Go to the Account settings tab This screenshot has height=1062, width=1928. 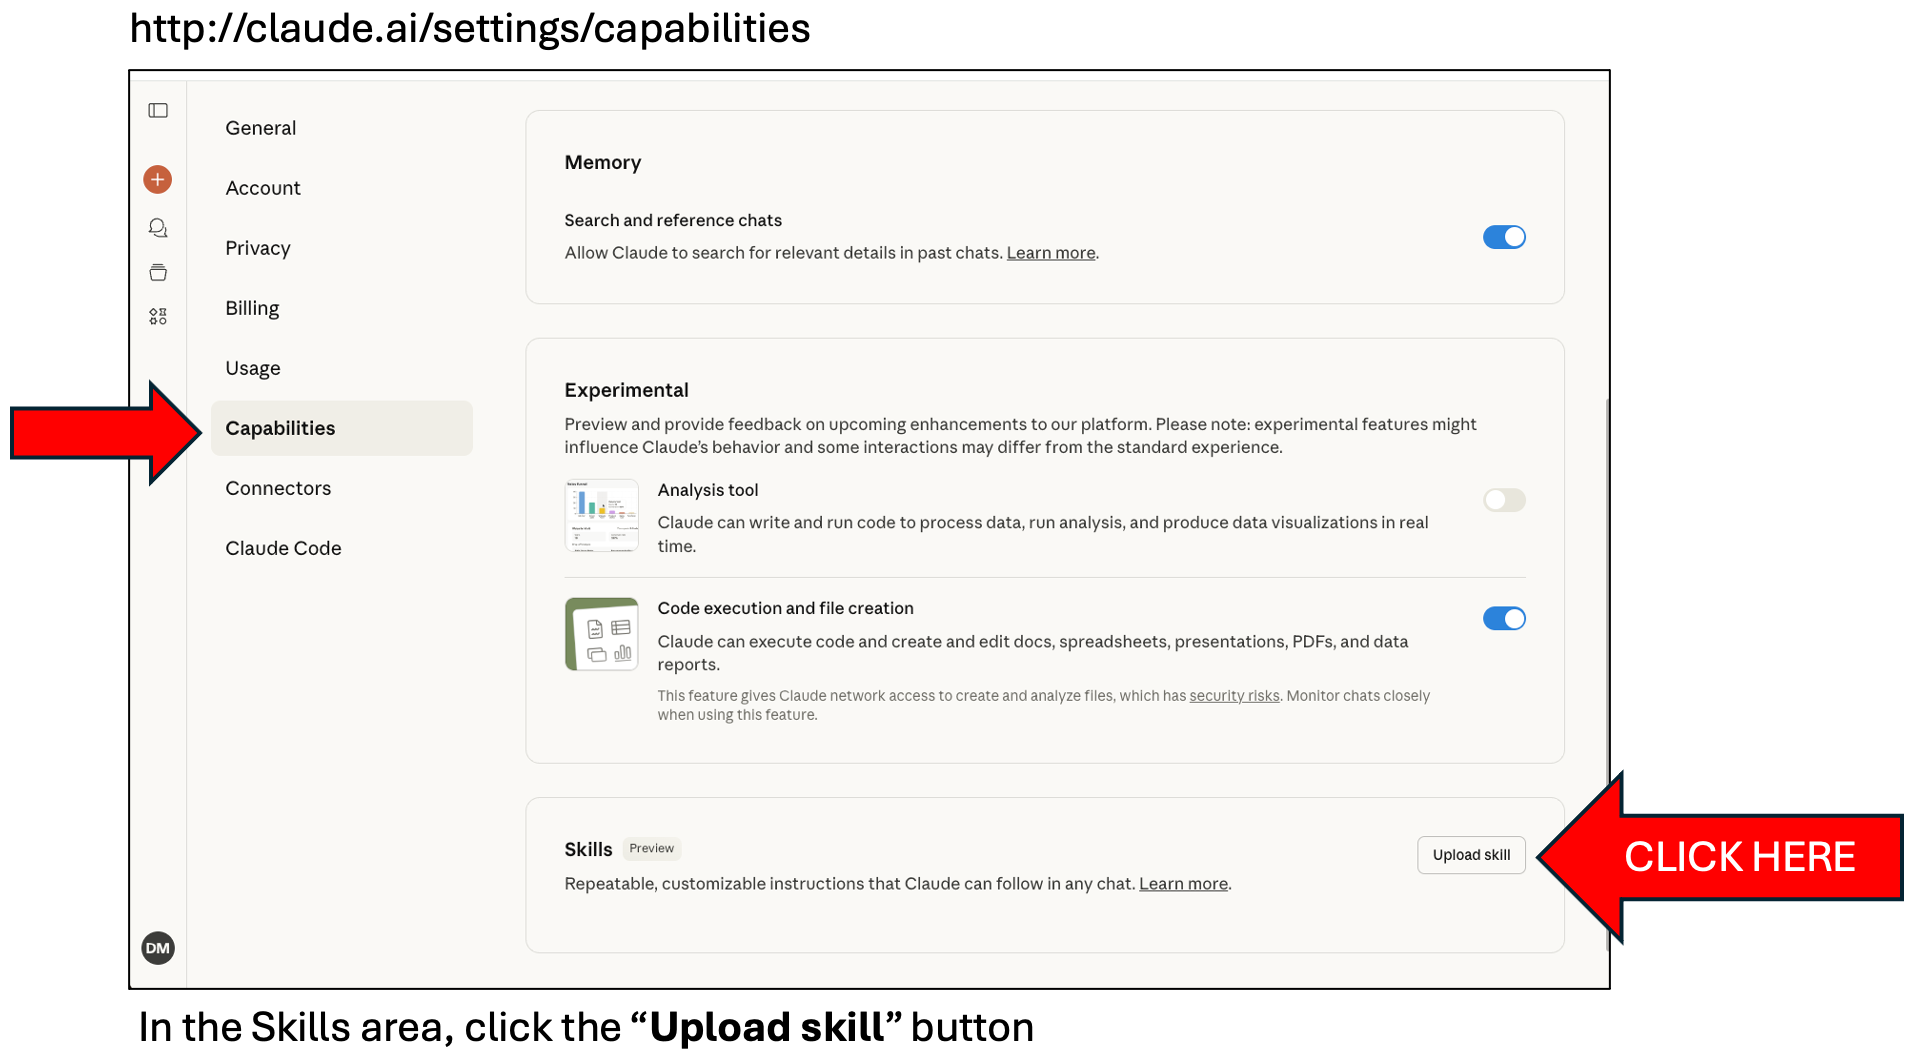pyautogui.click(x=263, y=188)
